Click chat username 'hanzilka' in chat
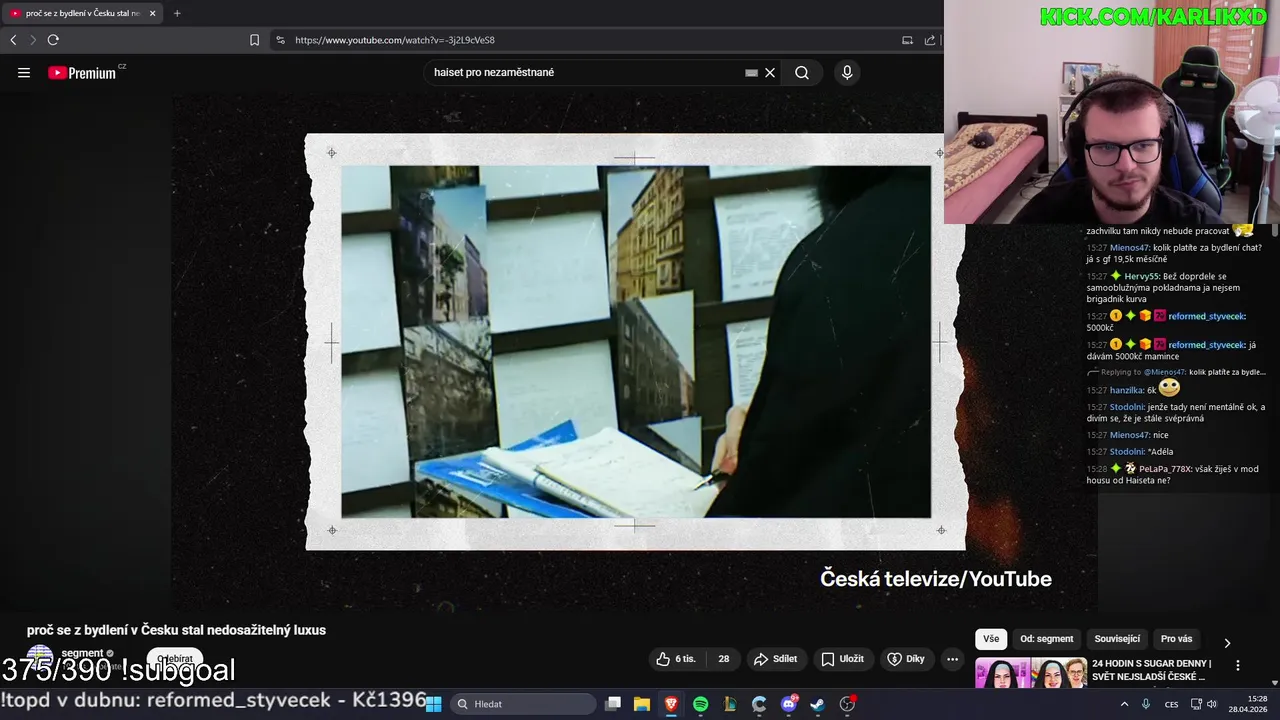1280x720 pixels. [1126, 390]
